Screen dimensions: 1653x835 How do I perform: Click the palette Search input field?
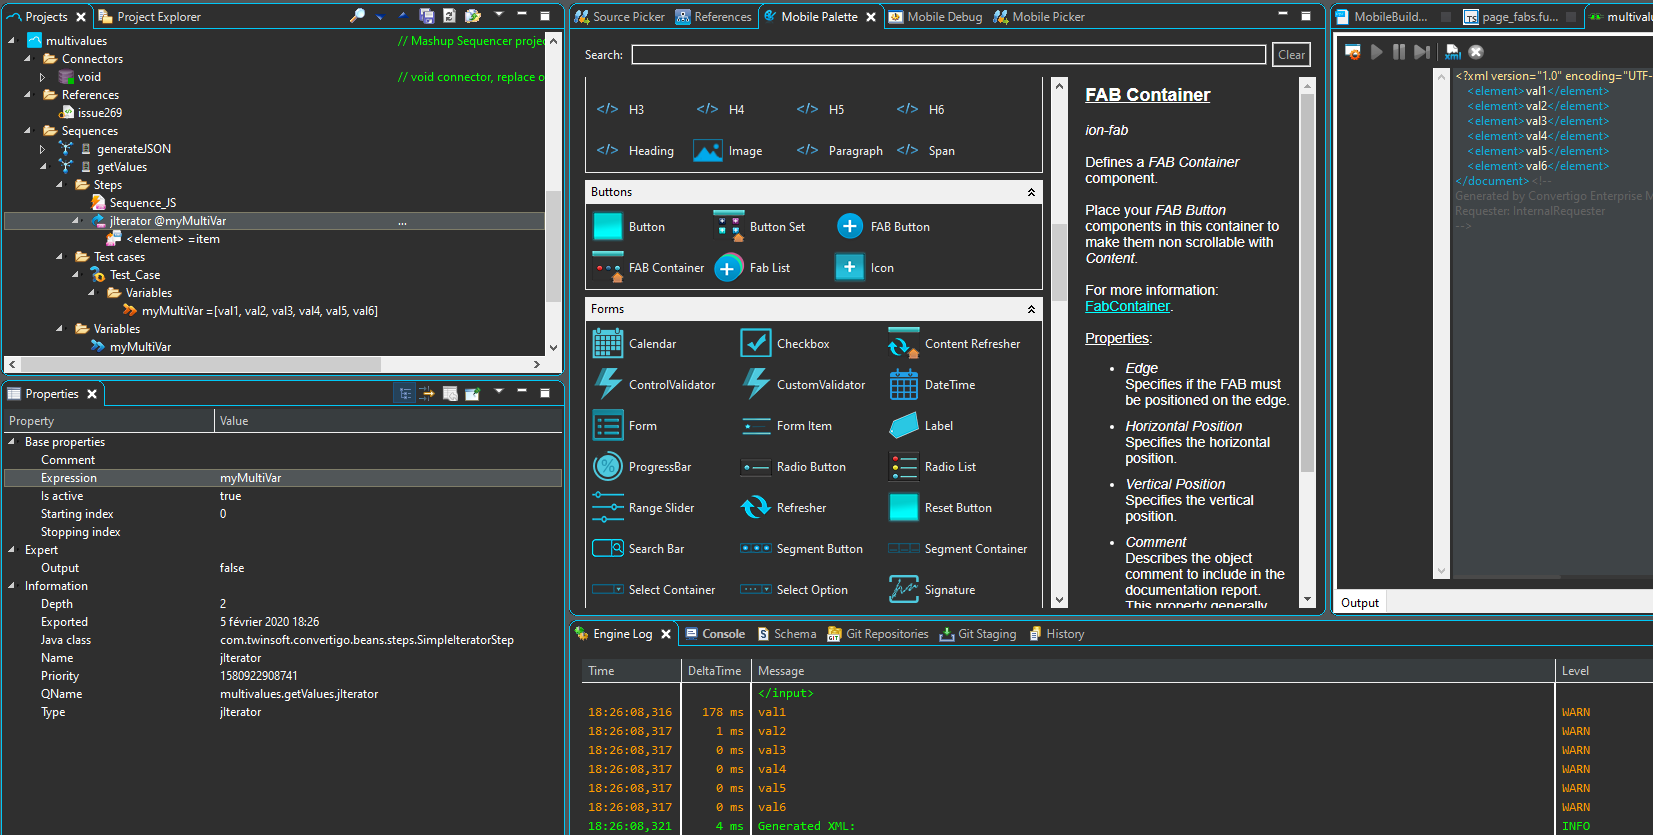coord(948,55)
